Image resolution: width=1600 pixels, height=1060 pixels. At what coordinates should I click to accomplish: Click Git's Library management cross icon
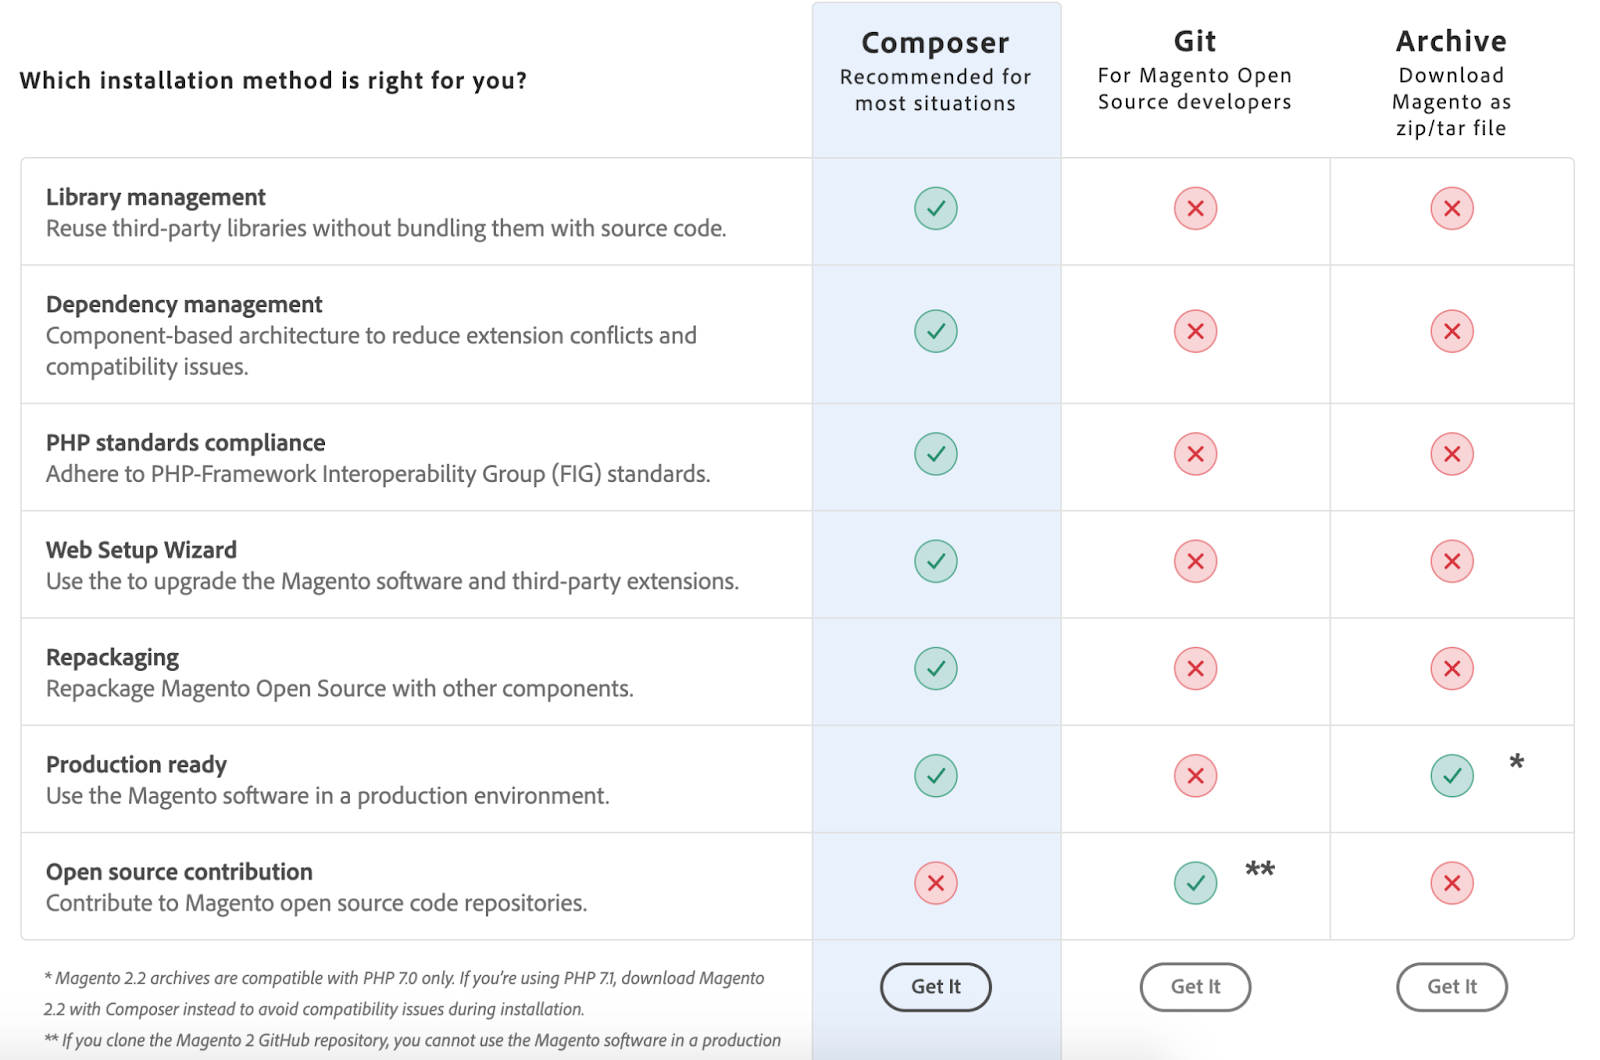point(1195,209)
